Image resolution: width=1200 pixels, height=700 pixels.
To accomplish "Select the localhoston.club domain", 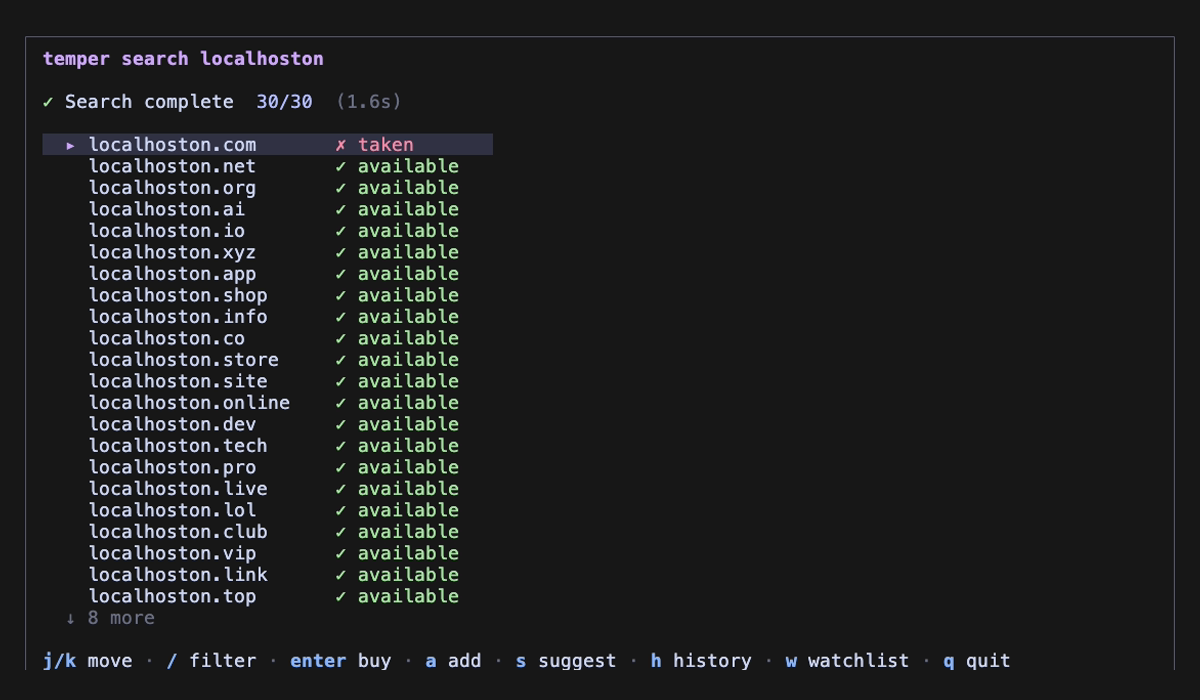I will point(178,532).
